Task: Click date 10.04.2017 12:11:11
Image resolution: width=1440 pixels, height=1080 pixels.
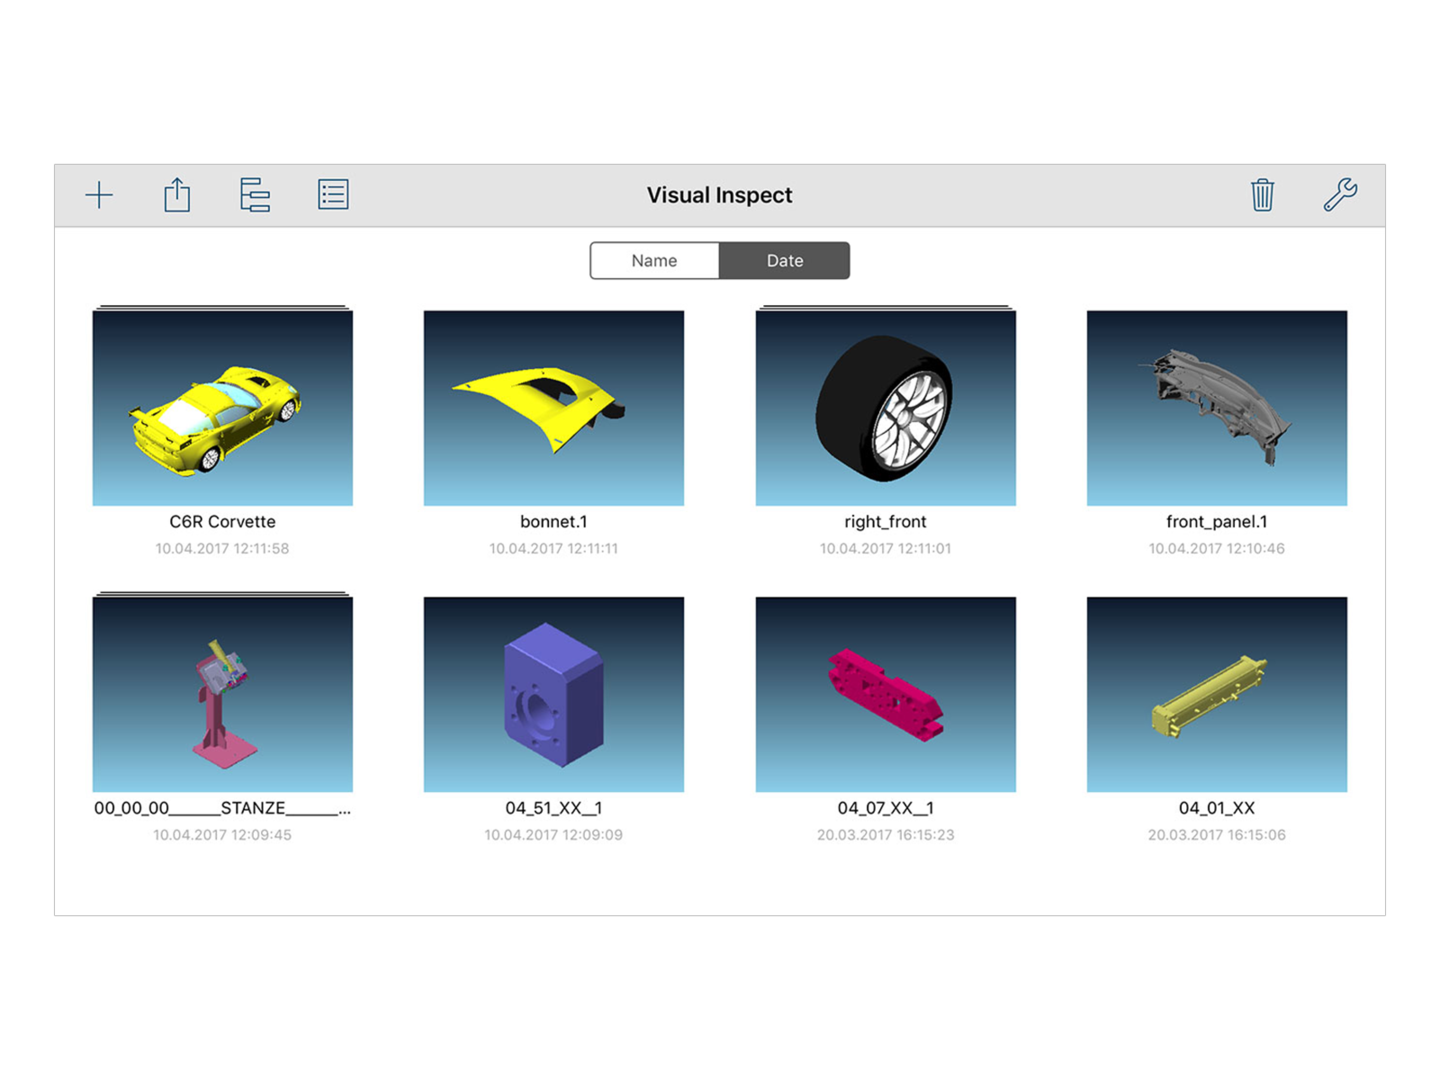Action: click(x=554, y=548)
